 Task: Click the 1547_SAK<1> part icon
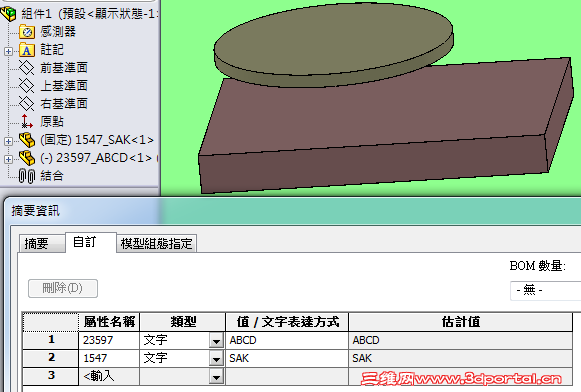pyautogui.click(x=27, y=140)
